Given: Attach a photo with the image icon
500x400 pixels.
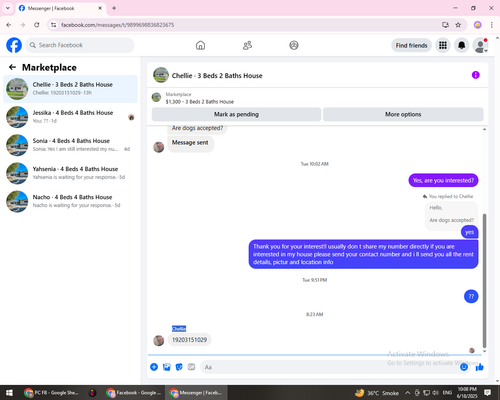Looking at the screenshot, I should (167, 367).
